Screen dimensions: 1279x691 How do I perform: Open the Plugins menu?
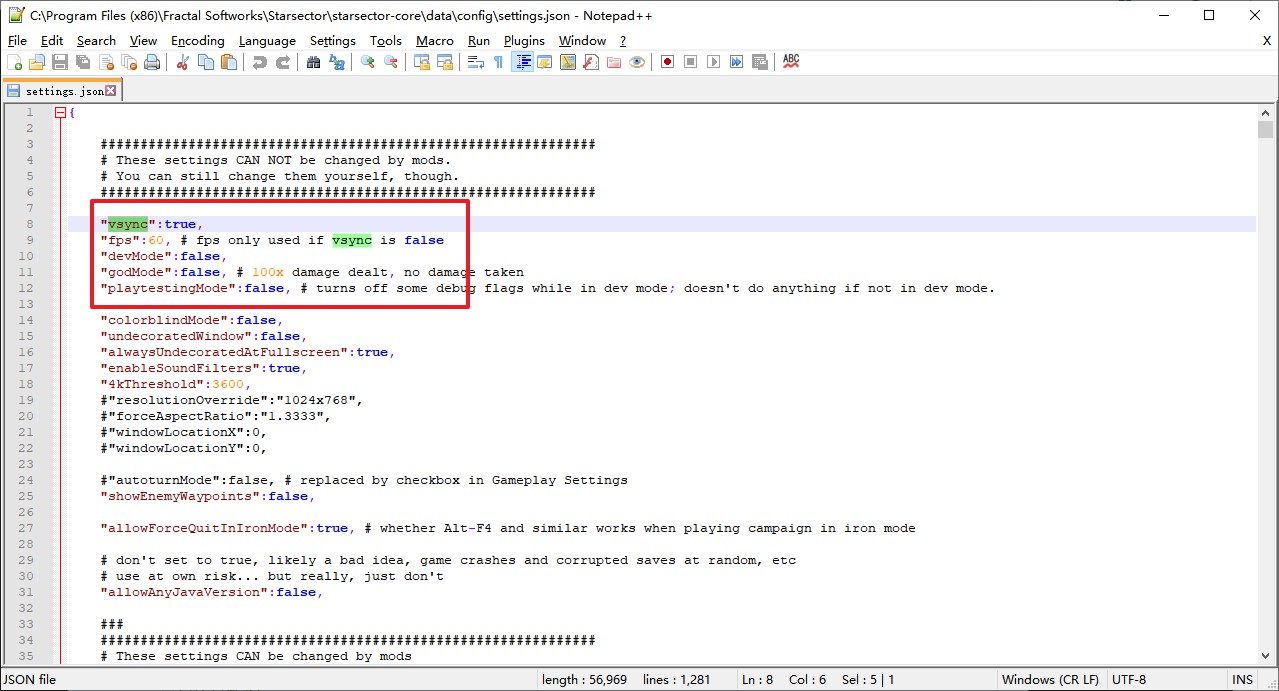(524, 41)
